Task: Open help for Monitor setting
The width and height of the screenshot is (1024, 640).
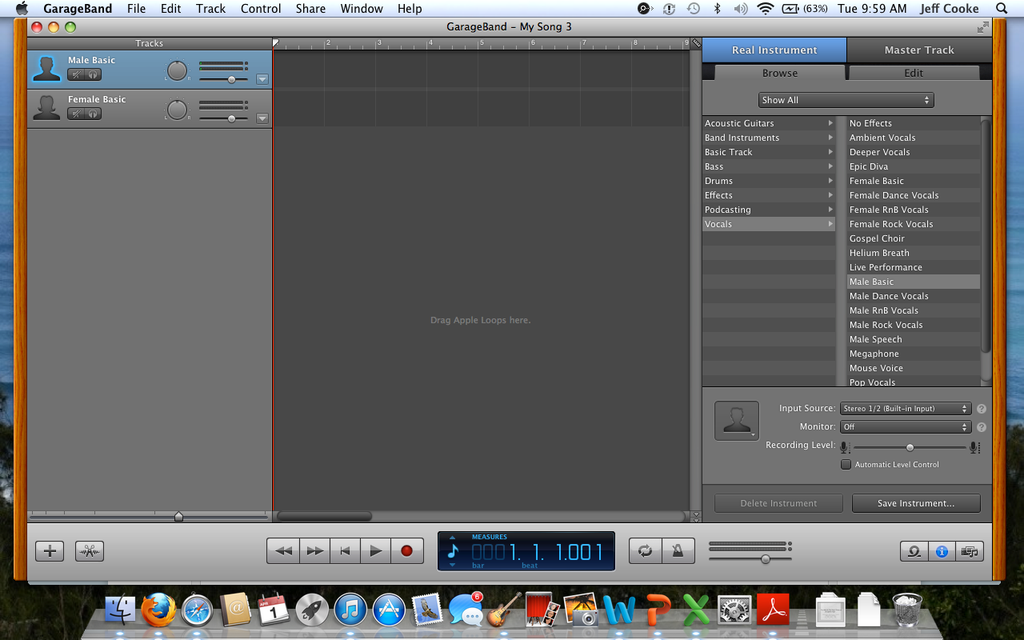Action: 981,427
